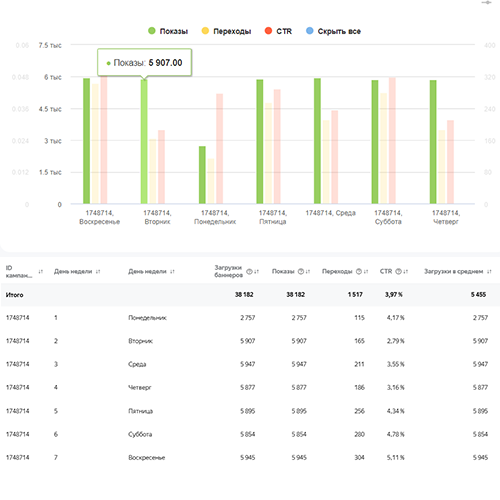Select the green Показы bar for Четверг

pos(433,142)
